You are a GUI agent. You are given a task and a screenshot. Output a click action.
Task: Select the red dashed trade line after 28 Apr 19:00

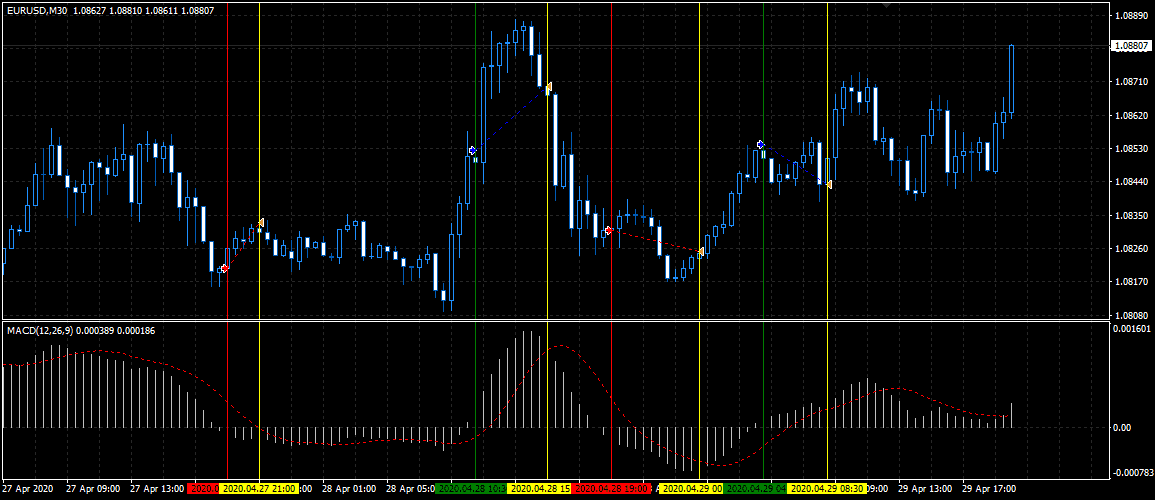click(654, 242)
